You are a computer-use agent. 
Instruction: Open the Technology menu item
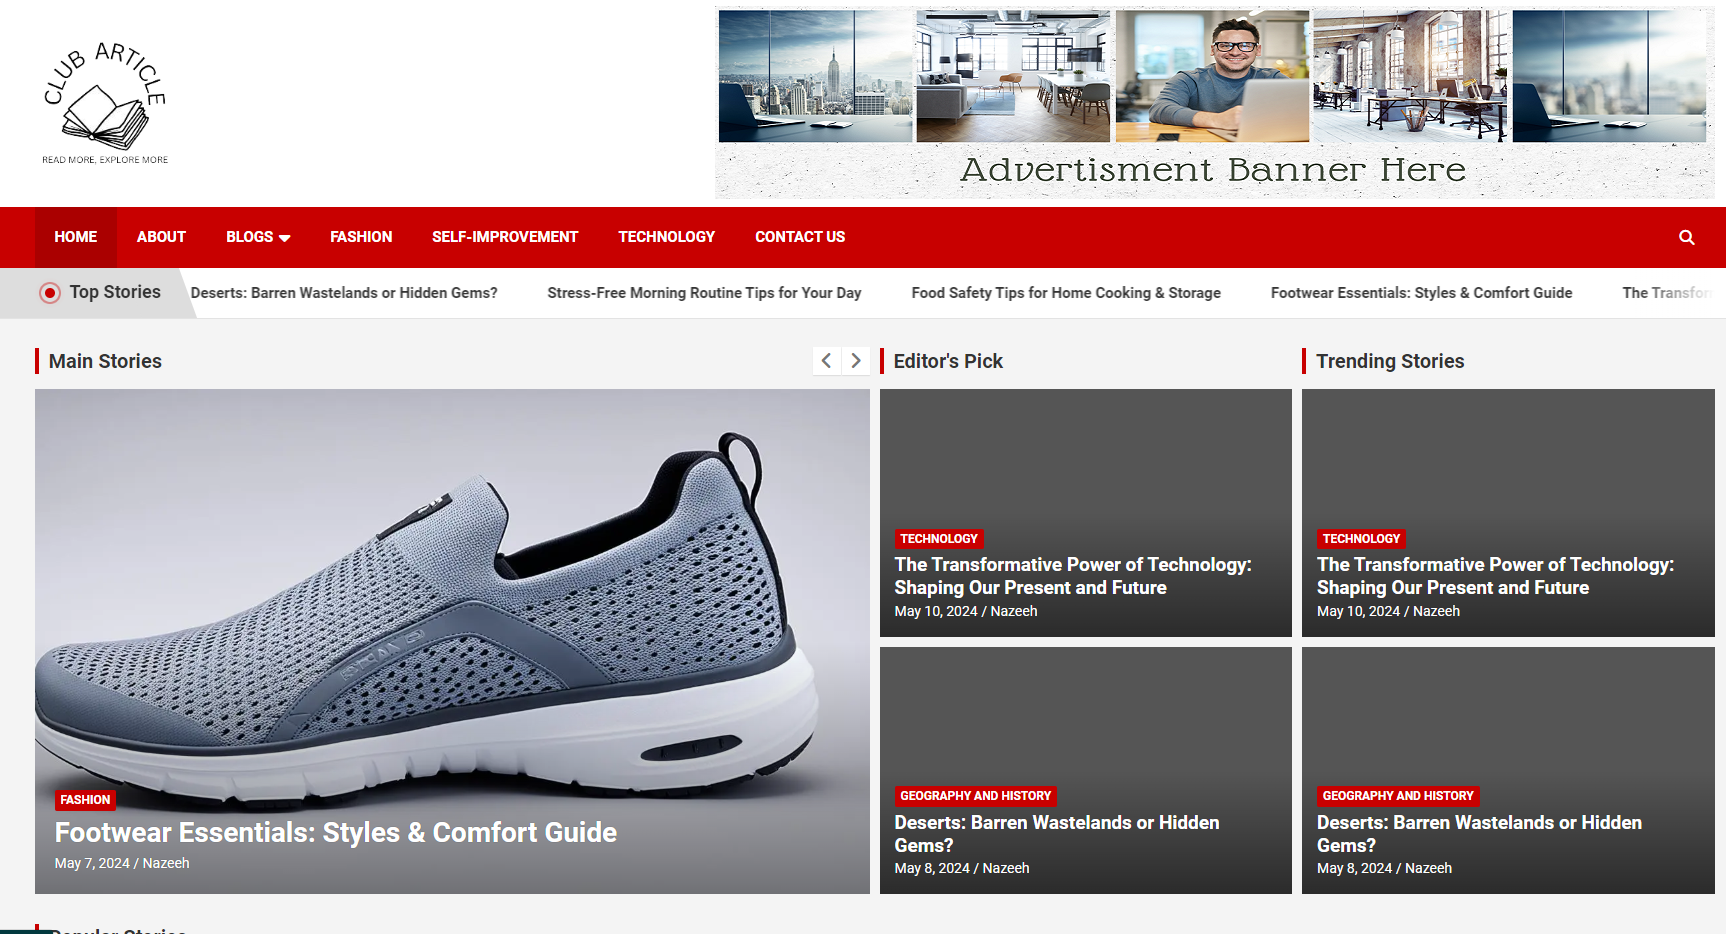click(x=666, y=237)
